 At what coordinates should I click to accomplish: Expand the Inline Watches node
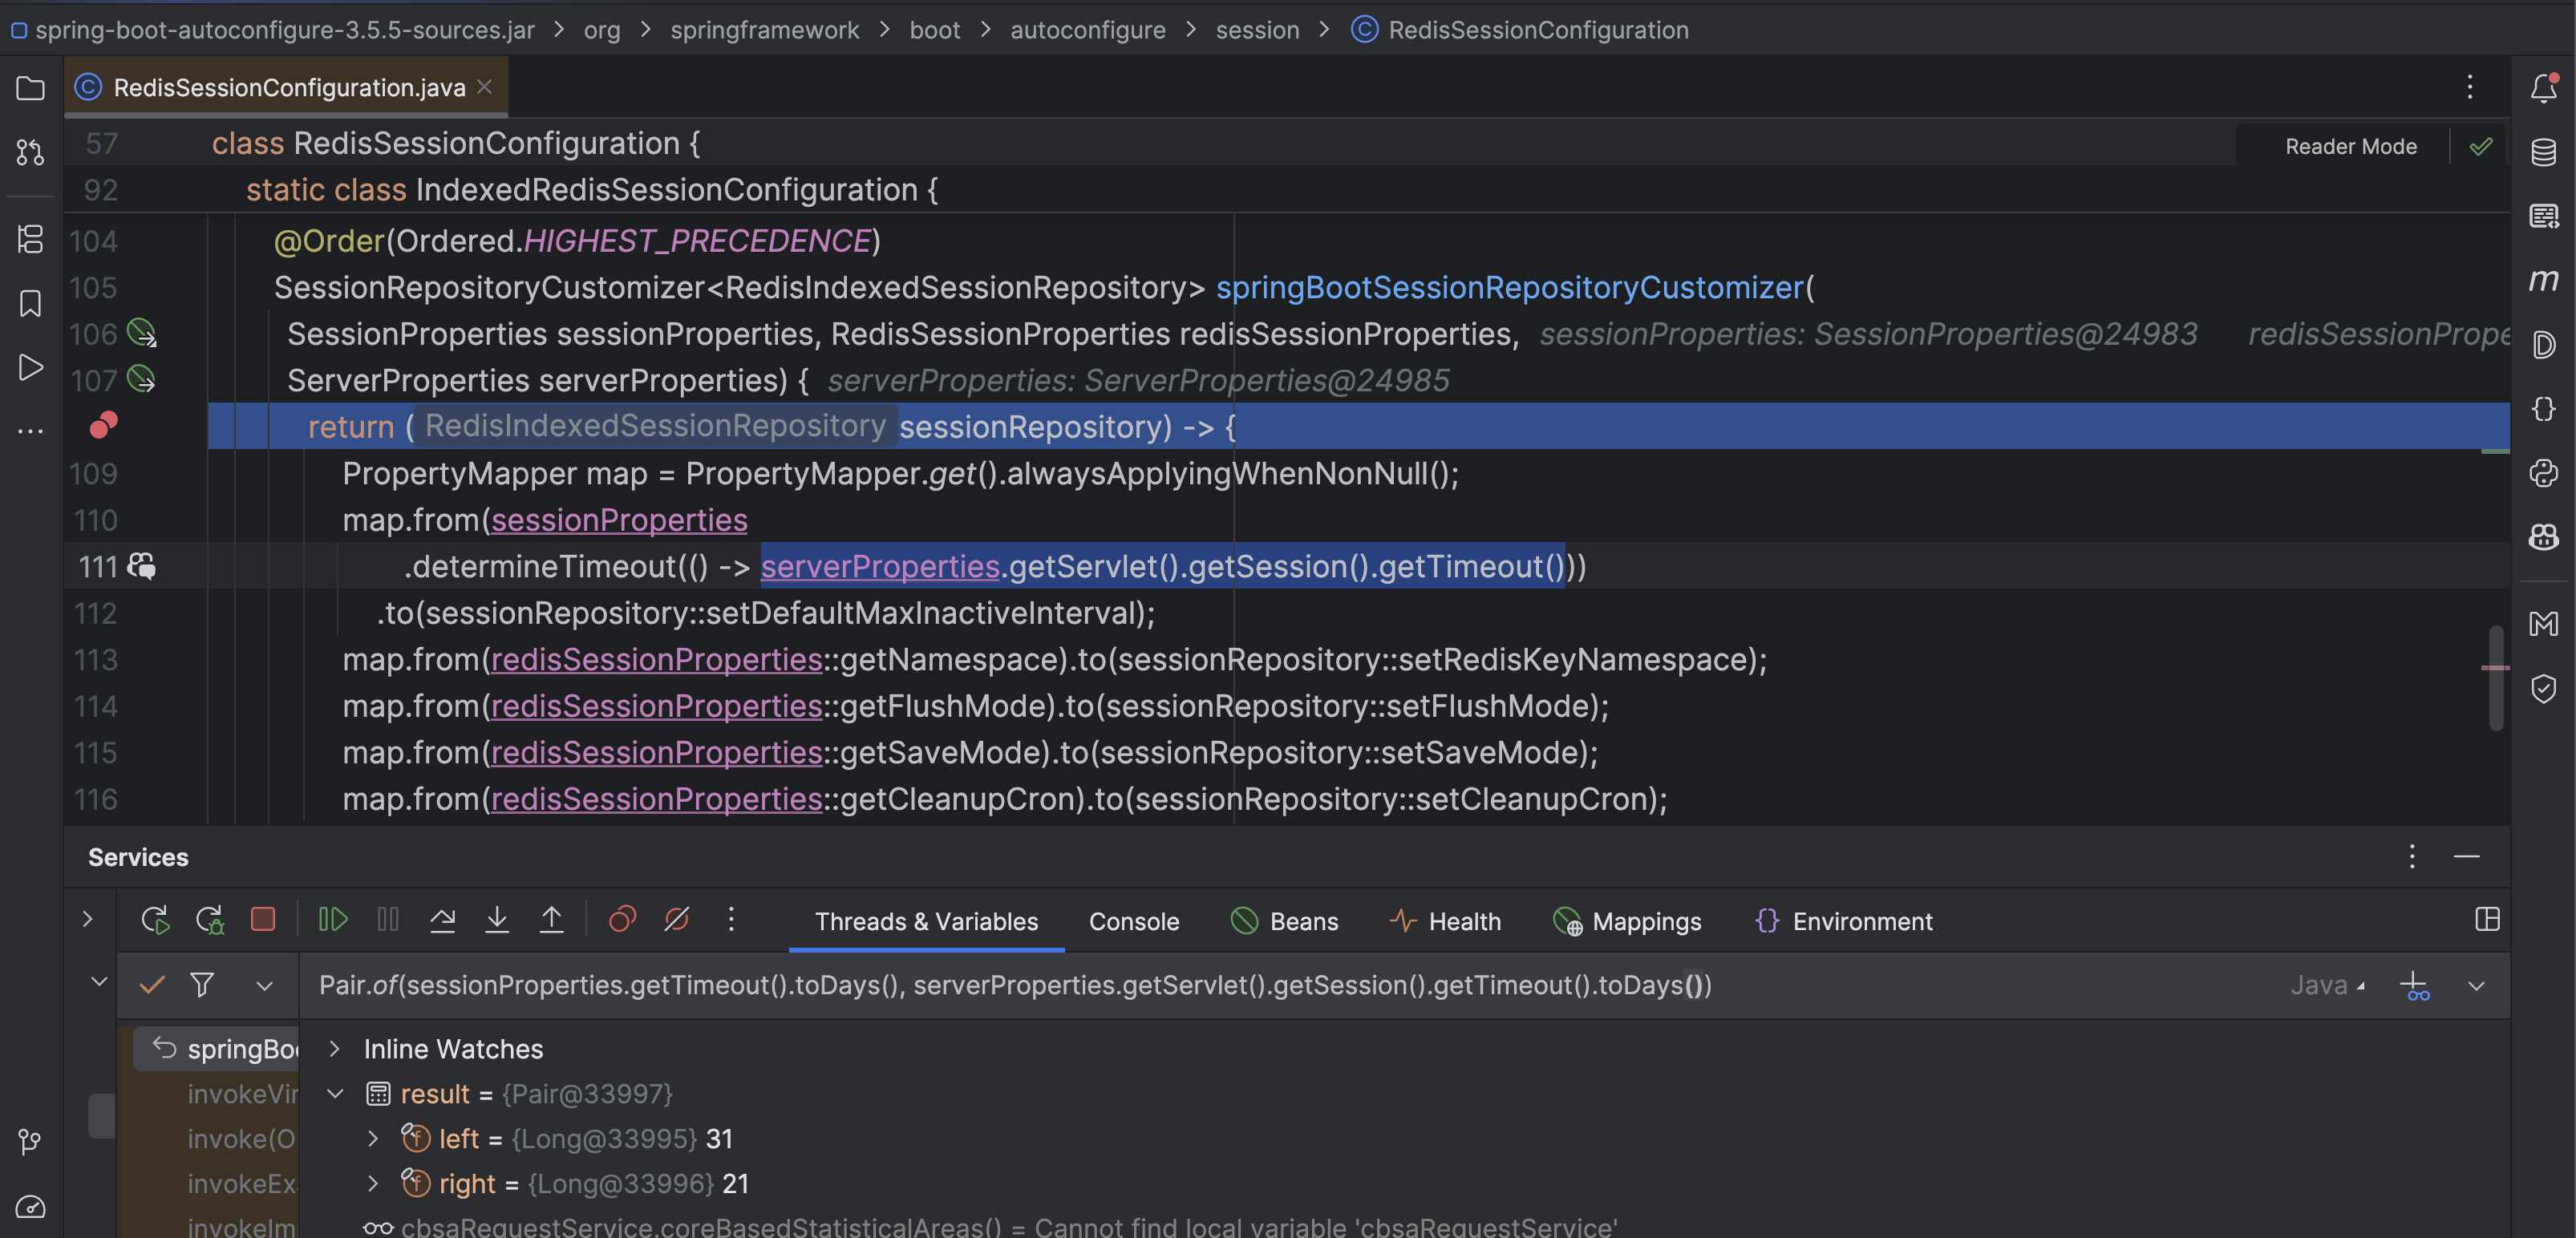(x=335, y=1048)
